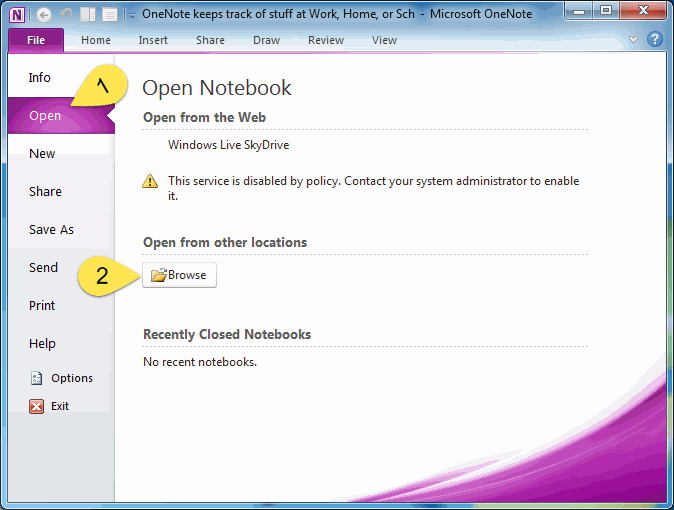Click the 'Recently Closed Notebooks' heading
Image resolution: width=674 pixels, height=510 pixels.
(227, 335)
